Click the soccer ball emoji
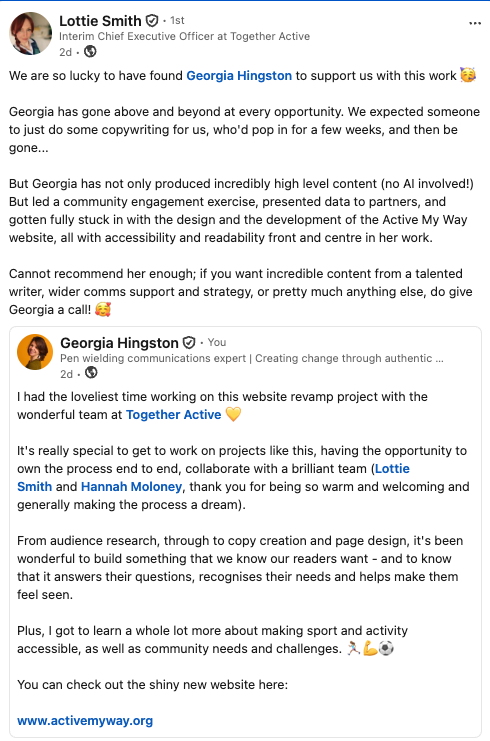The image size is (490, 741). pyautogui.click(x=387, y=648)
